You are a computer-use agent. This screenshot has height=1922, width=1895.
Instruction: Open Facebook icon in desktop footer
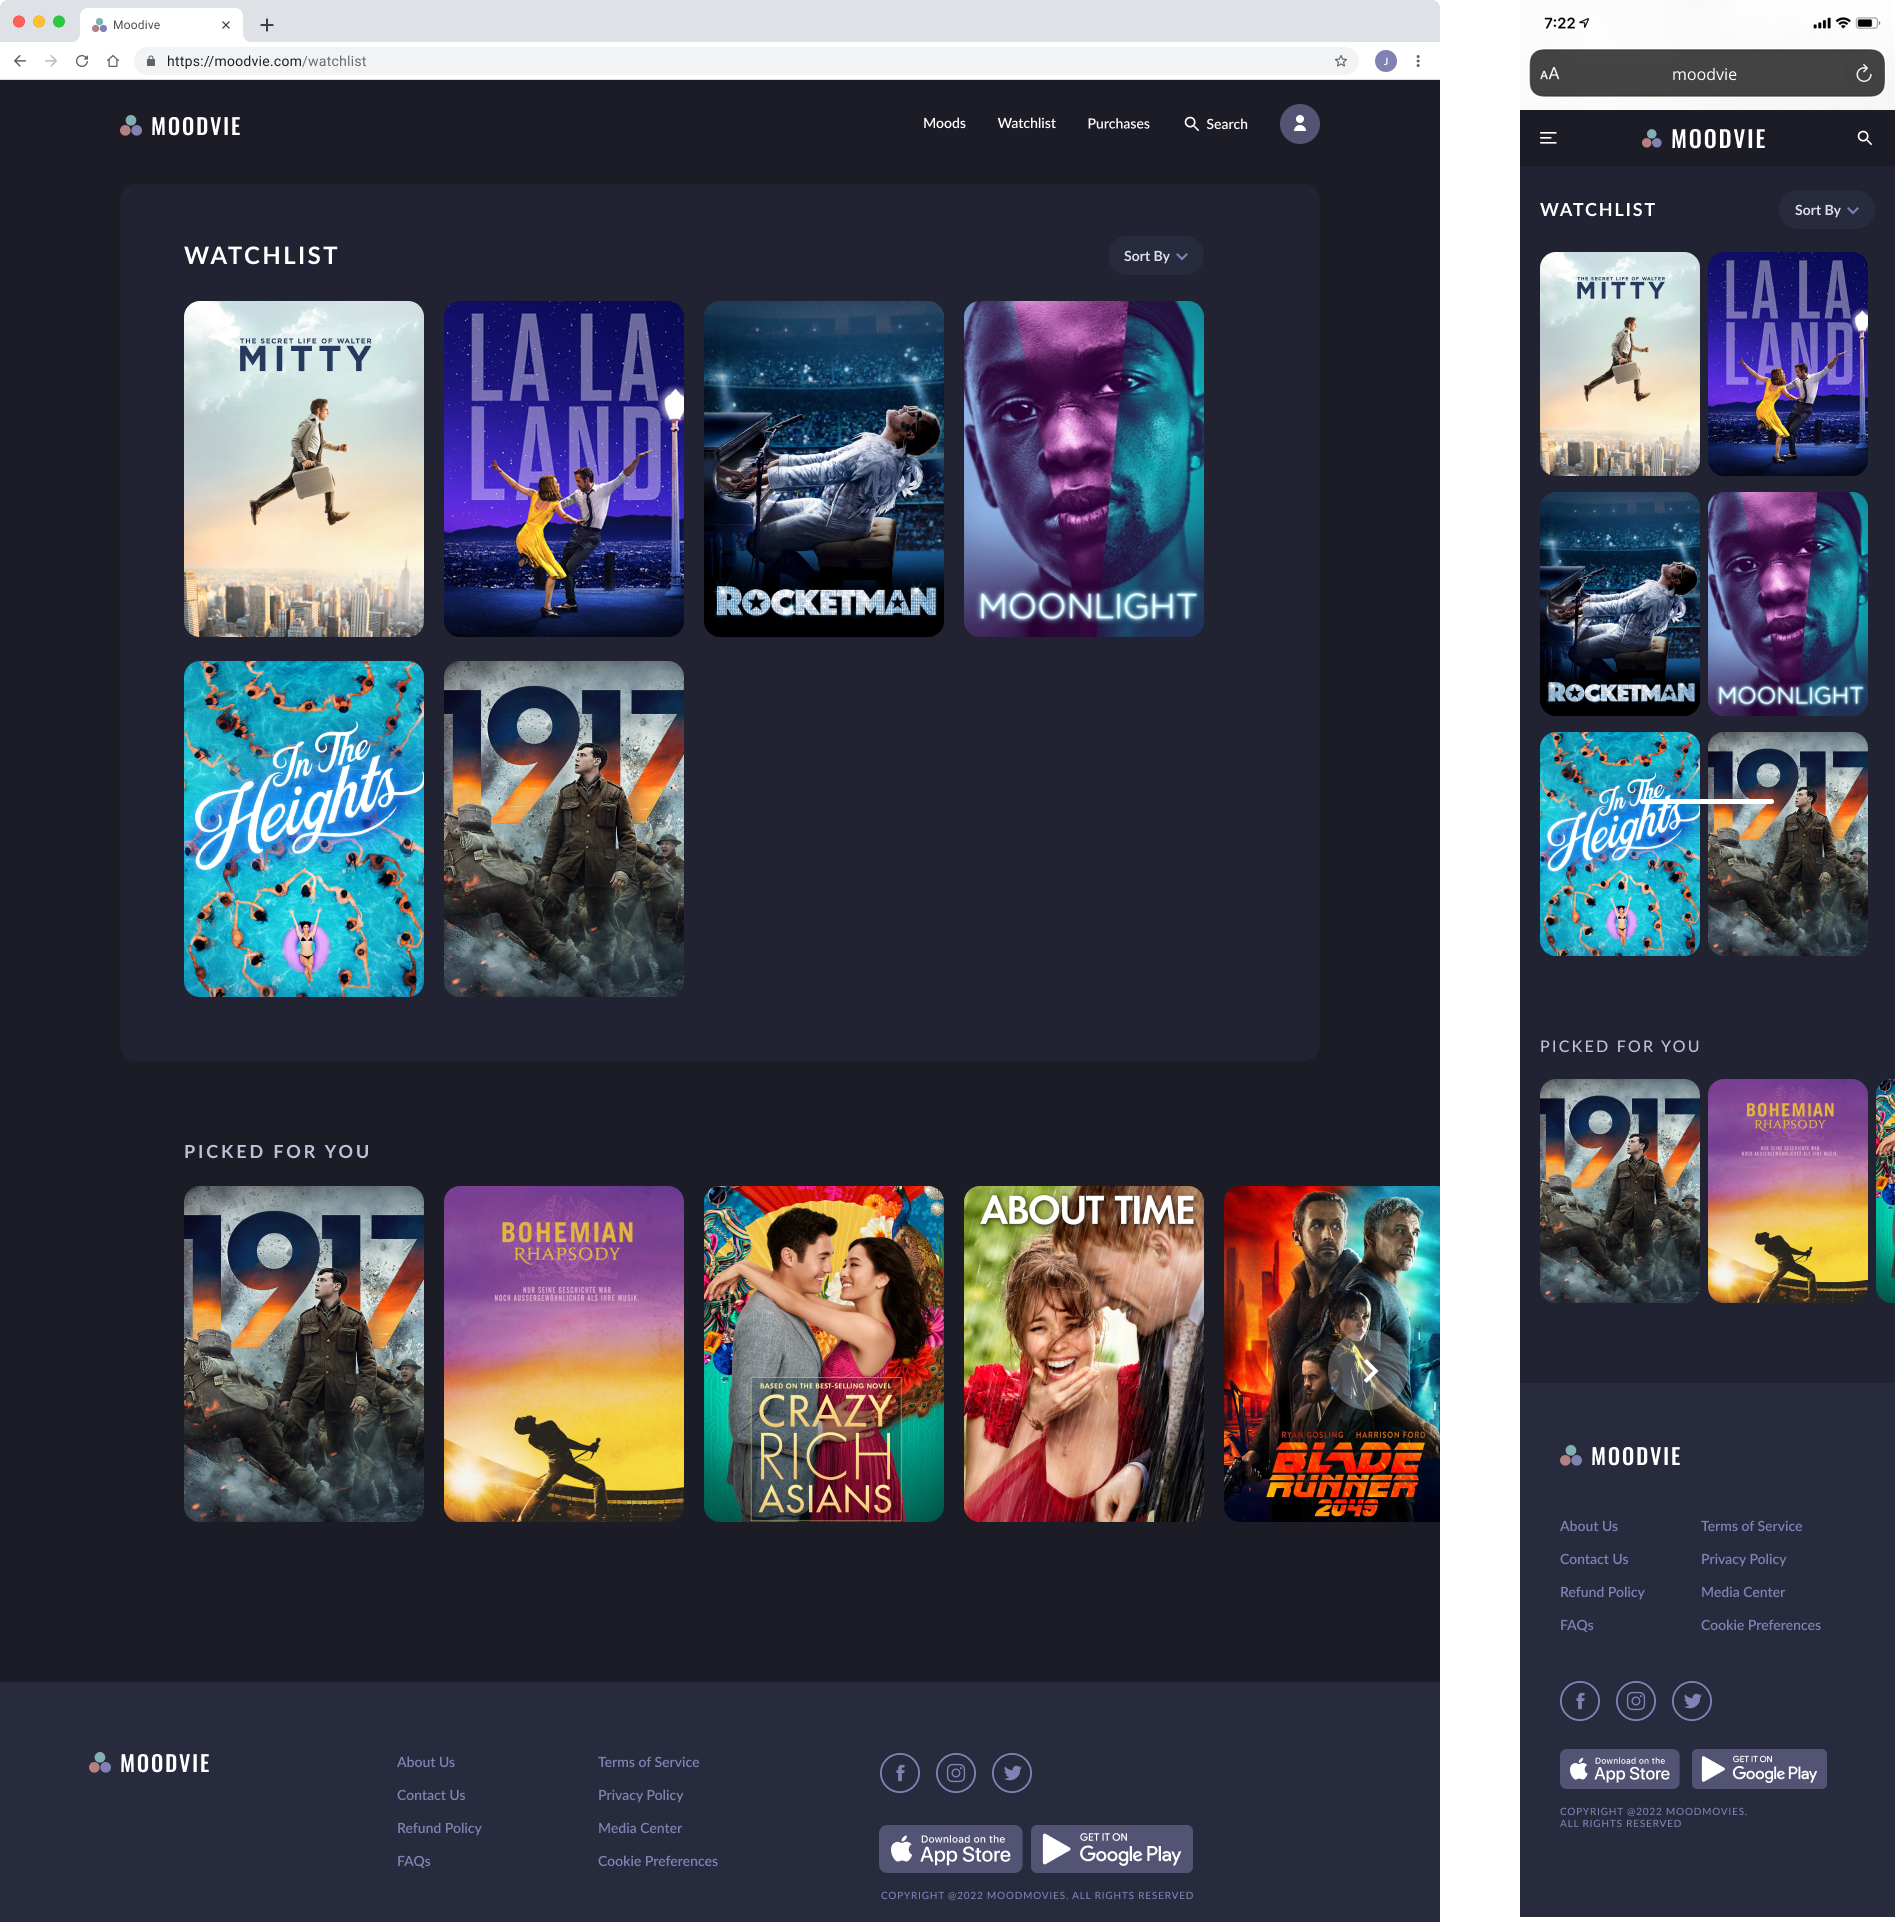900,1773
